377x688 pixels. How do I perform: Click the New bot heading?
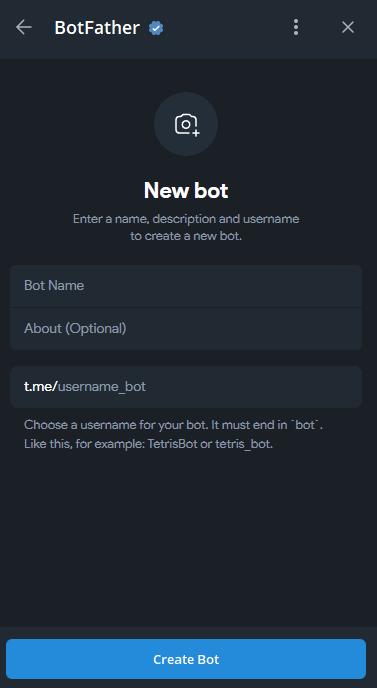point(186,190)
